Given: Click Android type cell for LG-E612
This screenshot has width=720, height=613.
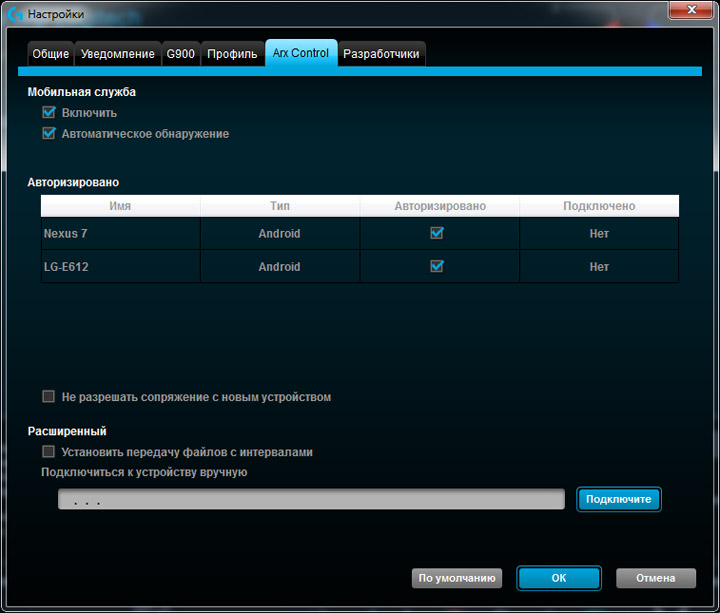Looking at the screenshot, I should click(279, 267).
